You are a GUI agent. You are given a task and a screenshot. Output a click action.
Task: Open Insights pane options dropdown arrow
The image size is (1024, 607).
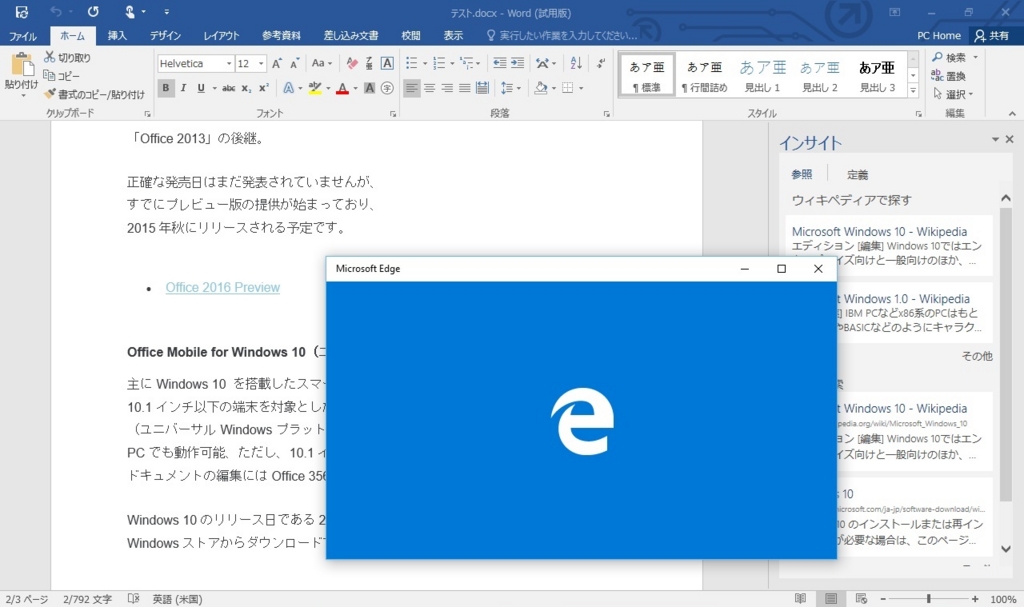click(x=995, y=139)
